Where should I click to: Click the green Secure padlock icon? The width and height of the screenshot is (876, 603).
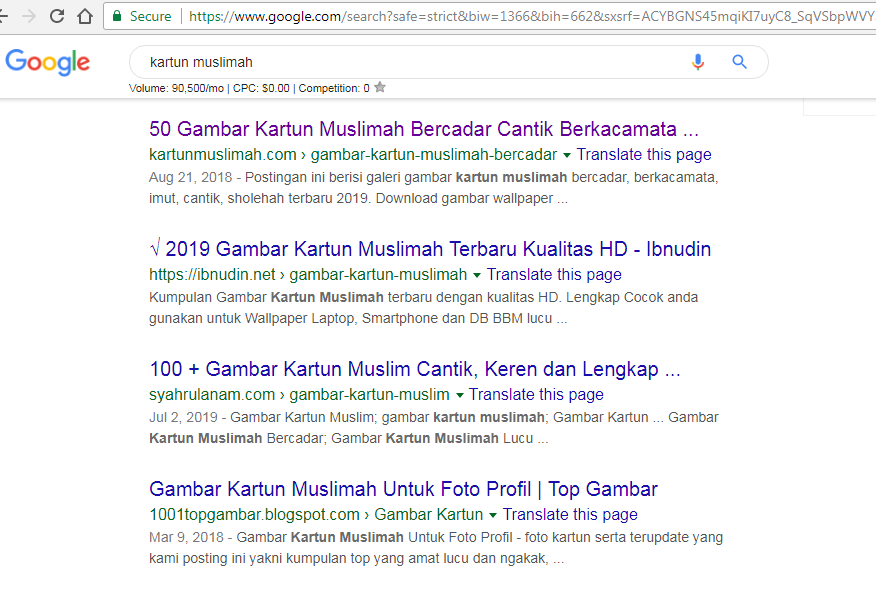(117, 16)
